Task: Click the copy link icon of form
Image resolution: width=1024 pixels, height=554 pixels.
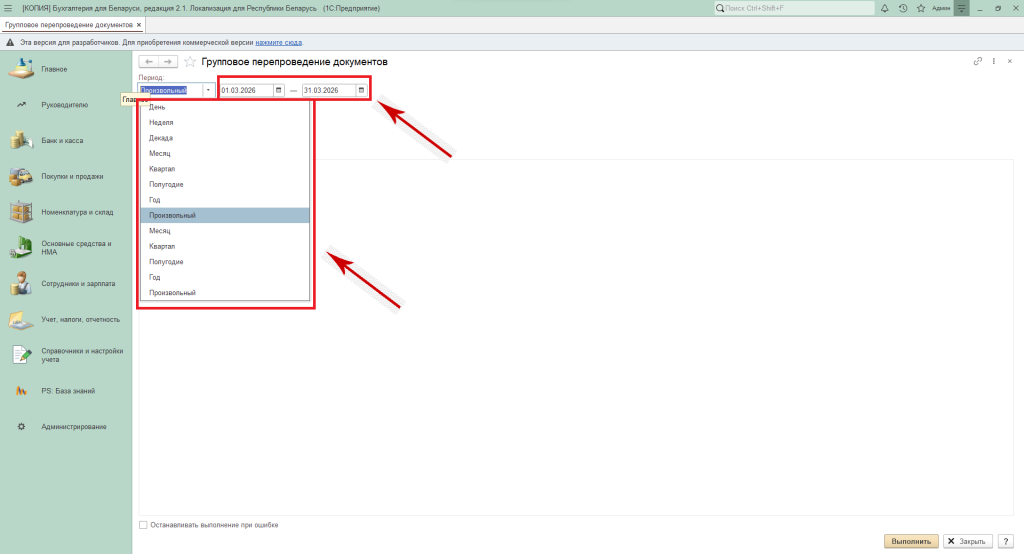Action: pyautogui.click(x=978, y=62)
